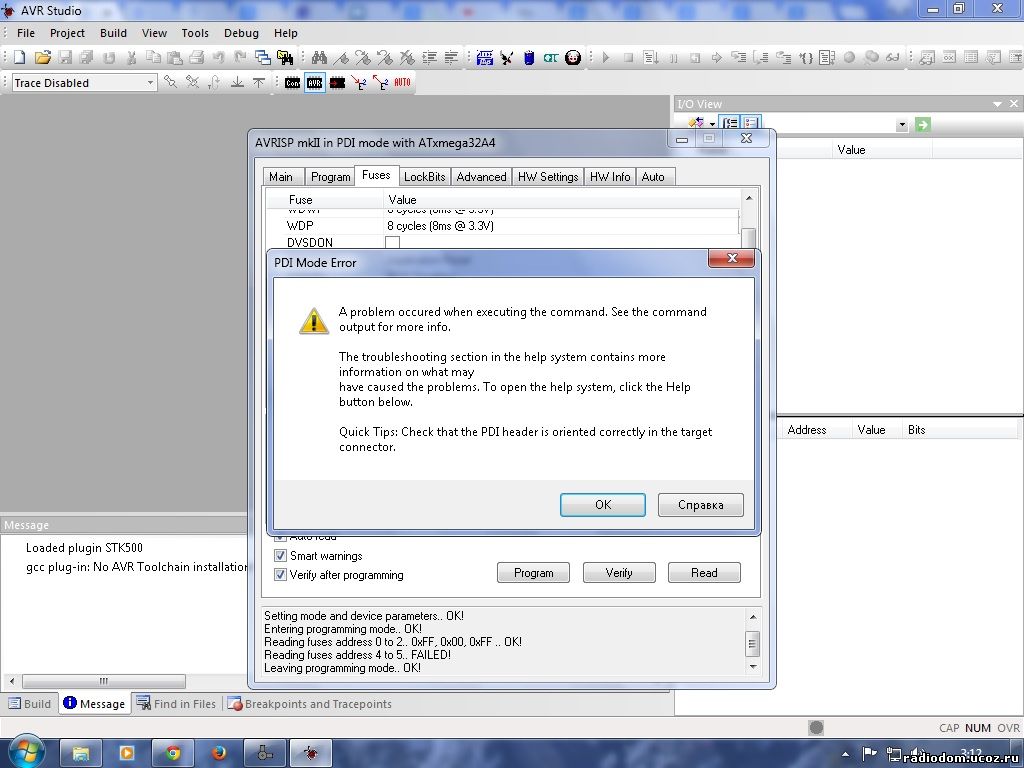
Task: Click the Con connect programmer icon
Action: (x=293, y=82)
